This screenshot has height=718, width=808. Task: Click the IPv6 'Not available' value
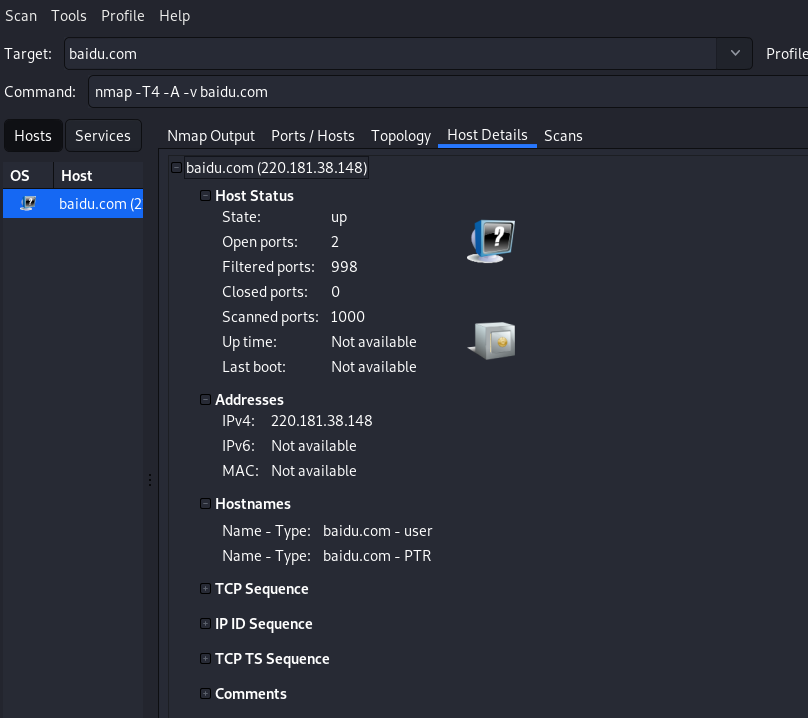[x=314, y=446]
